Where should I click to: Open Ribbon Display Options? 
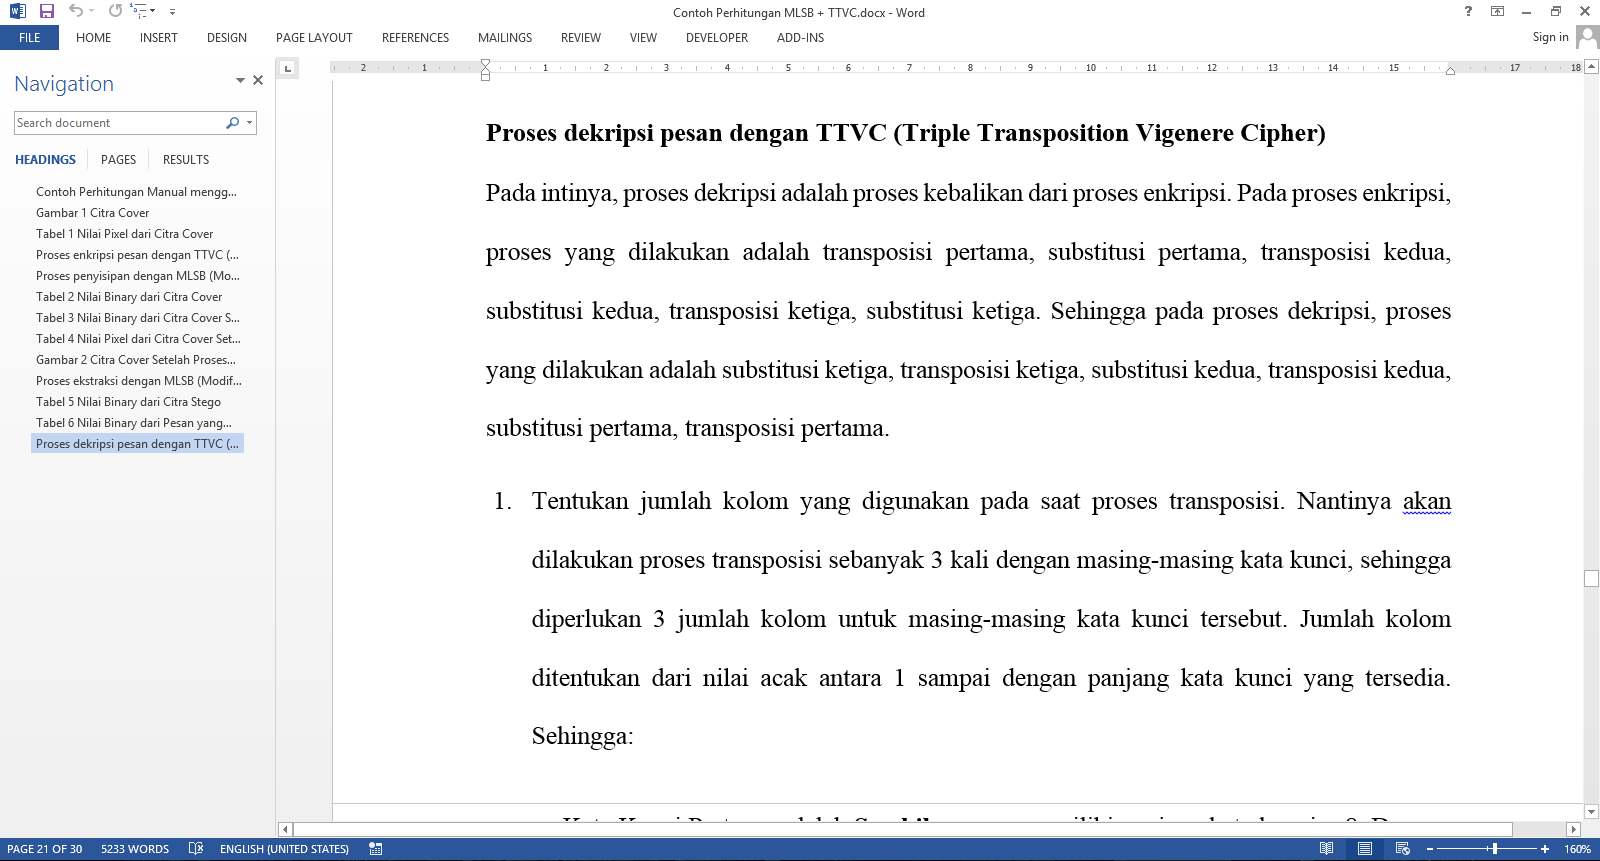1497,11
